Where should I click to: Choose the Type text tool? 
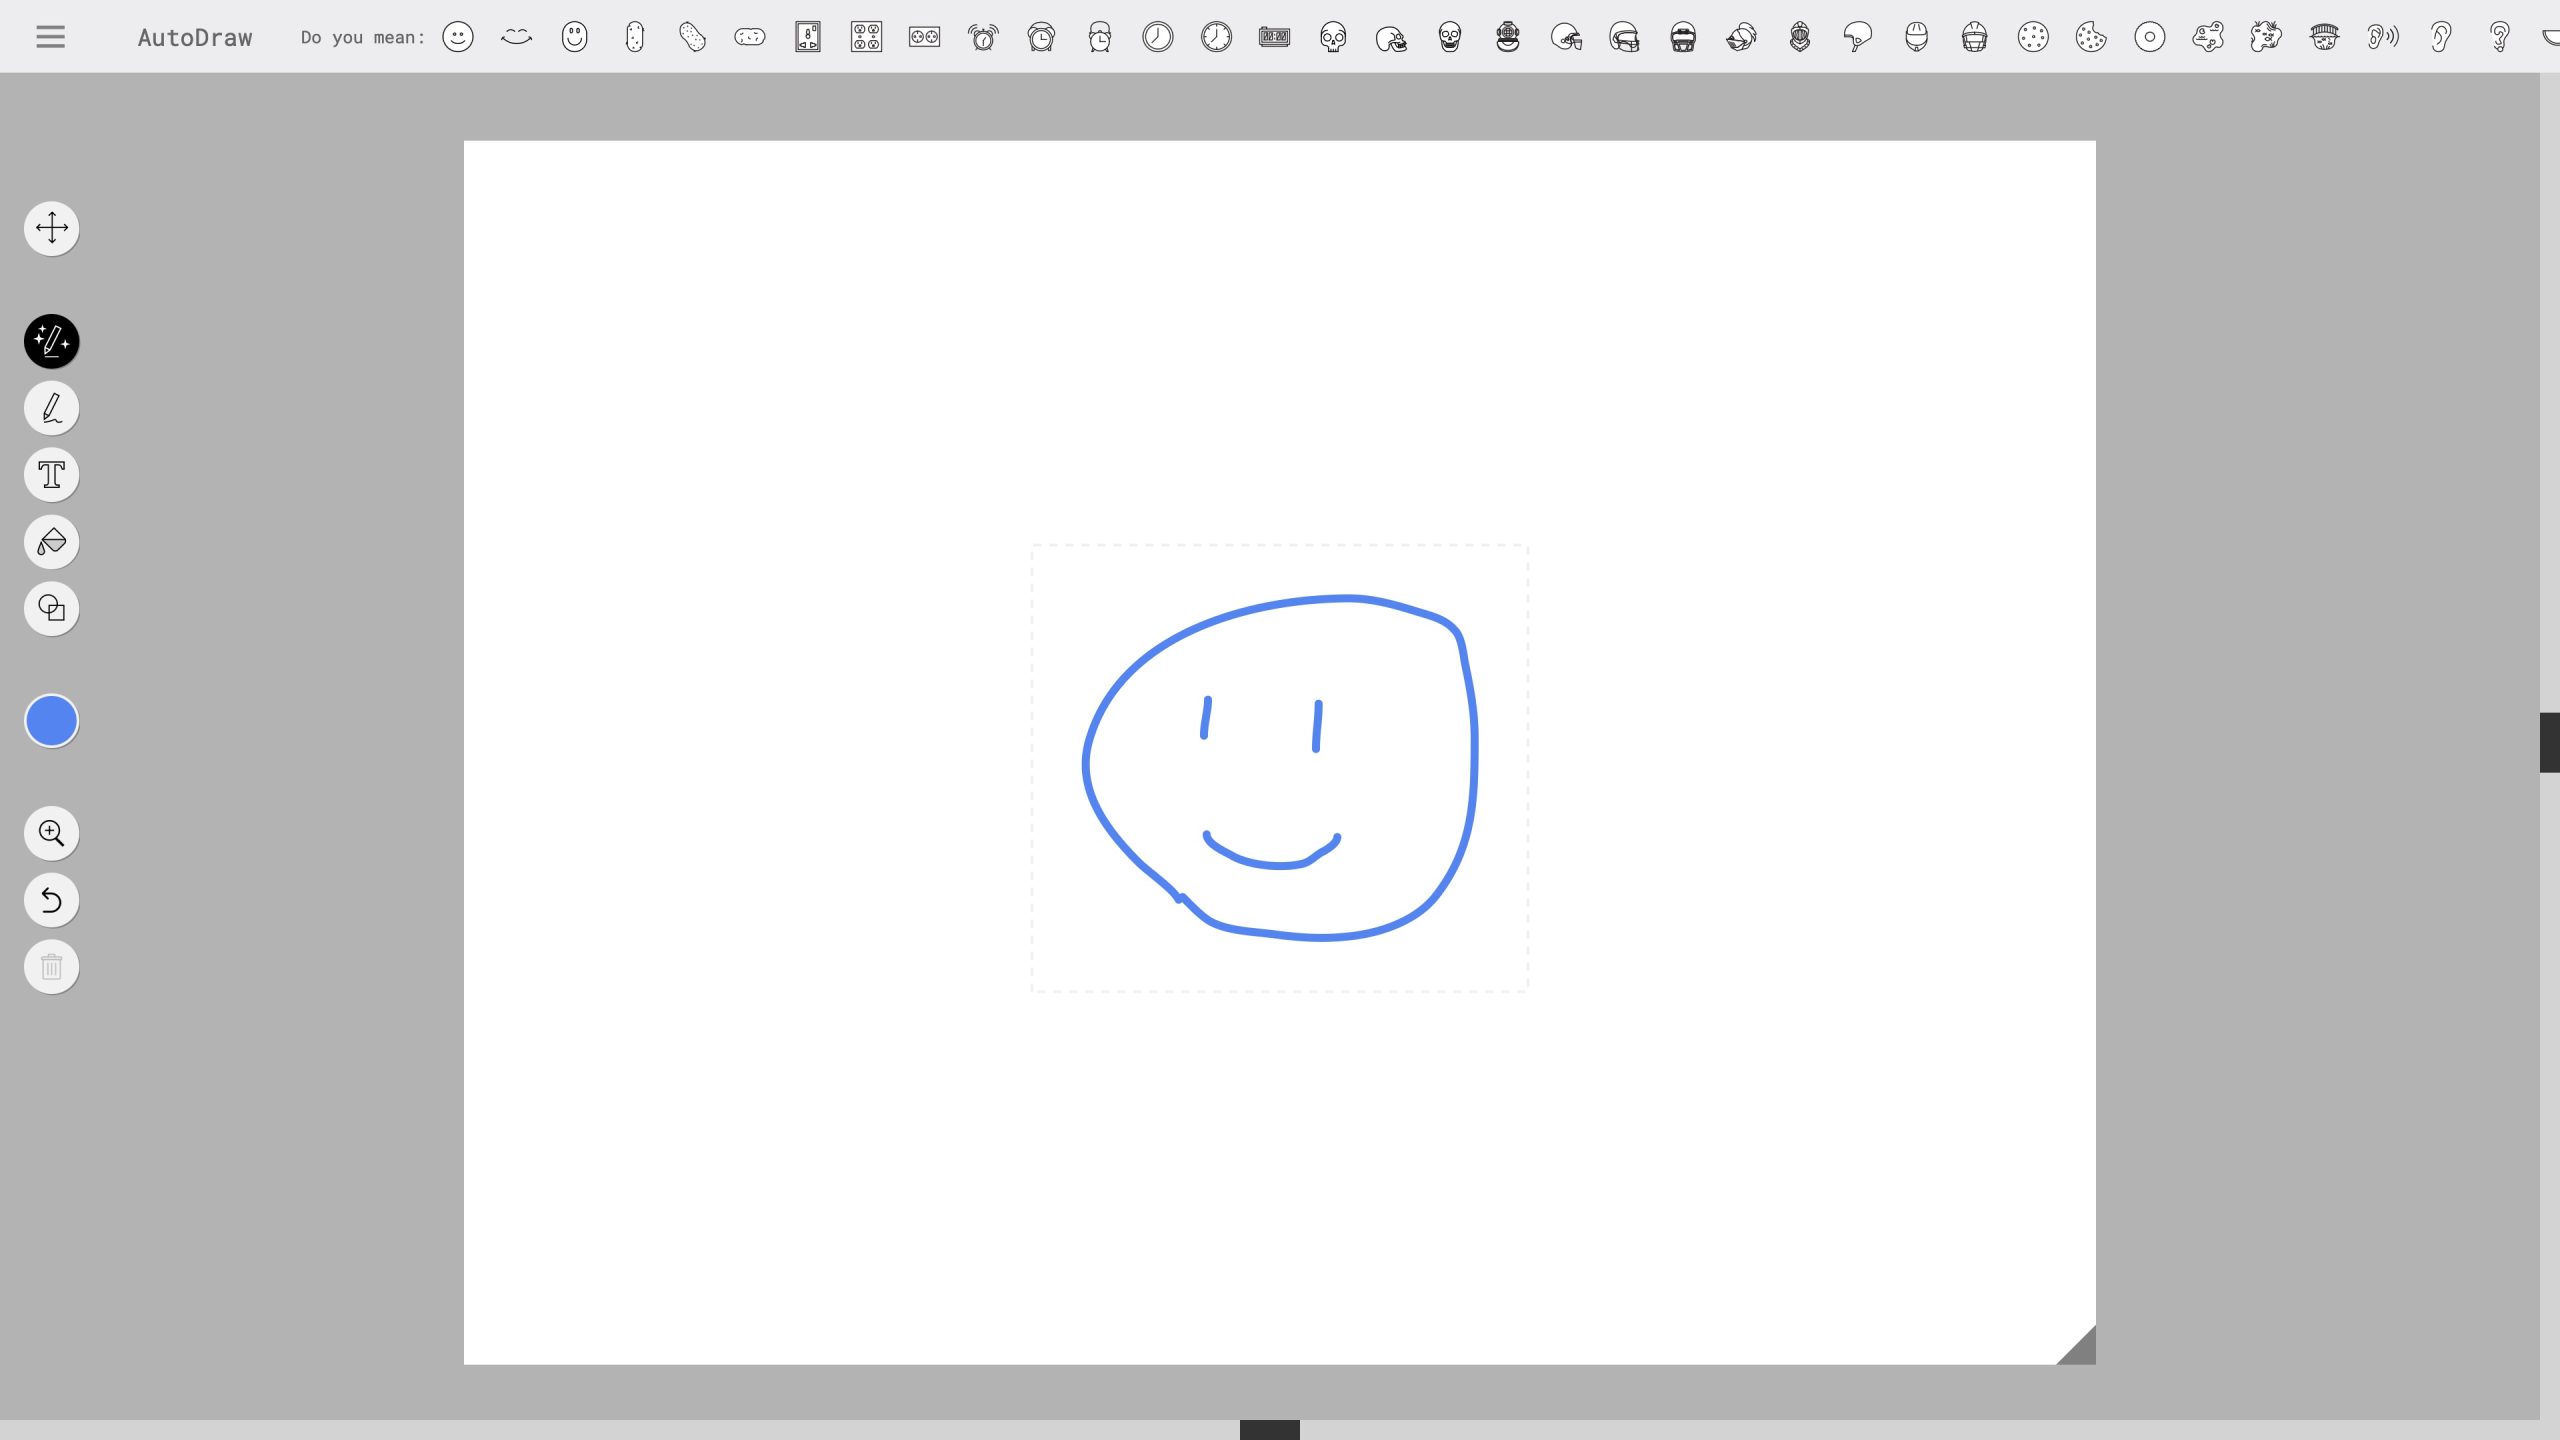point(52,475)
